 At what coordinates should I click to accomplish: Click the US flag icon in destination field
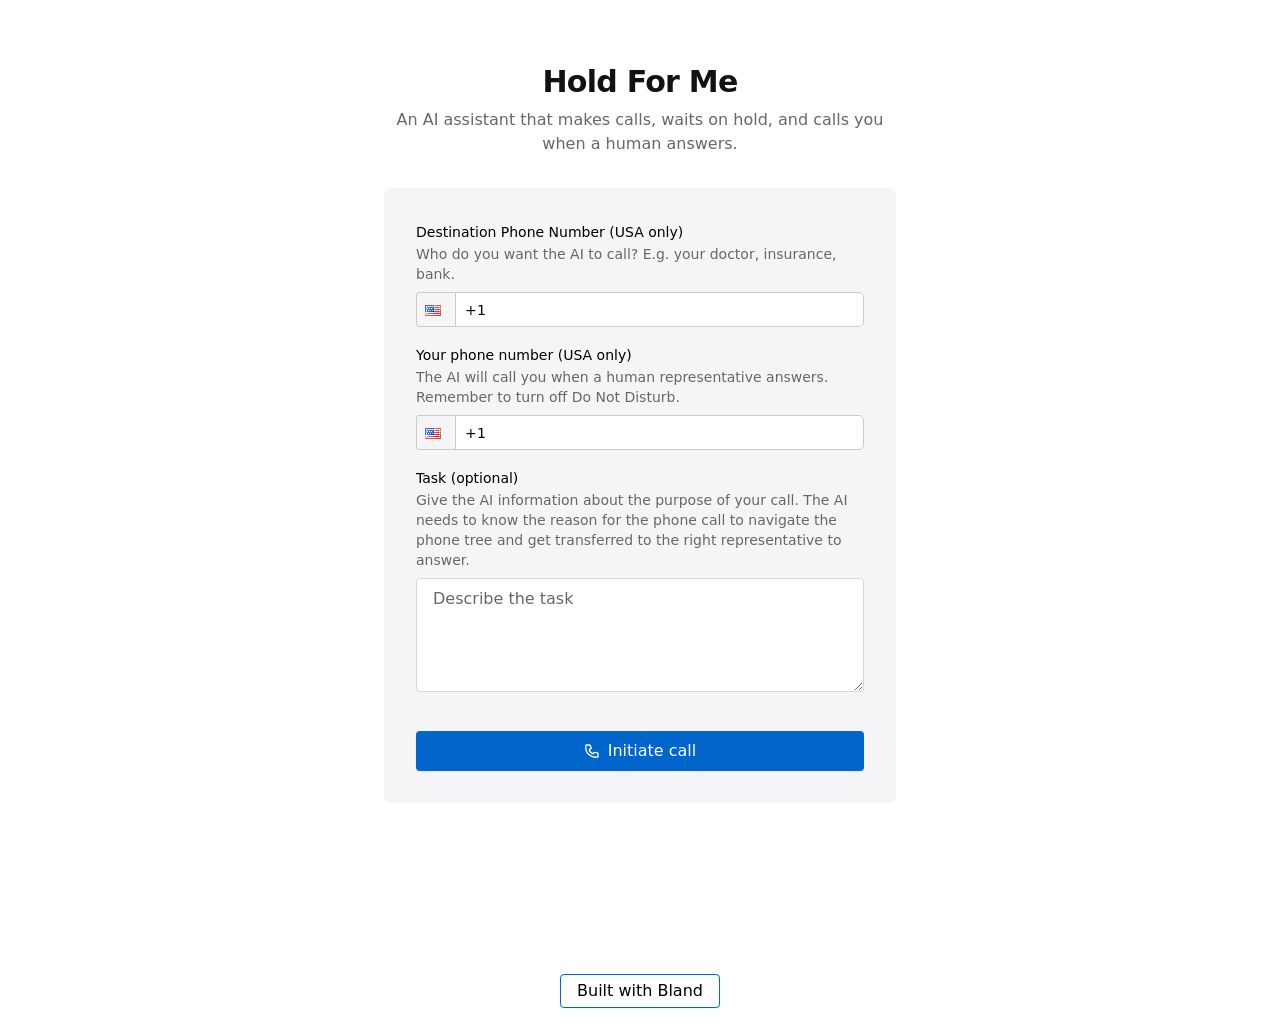[433, 310]
